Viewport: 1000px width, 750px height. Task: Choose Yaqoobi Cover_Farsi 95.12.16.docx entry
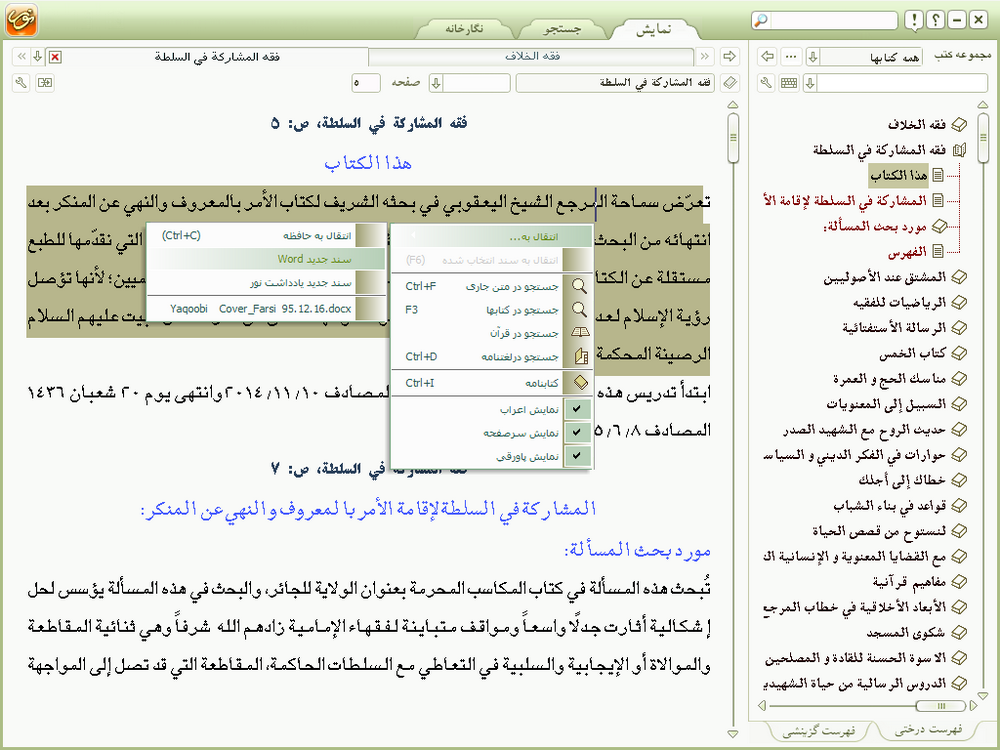(x=266, y=309)
